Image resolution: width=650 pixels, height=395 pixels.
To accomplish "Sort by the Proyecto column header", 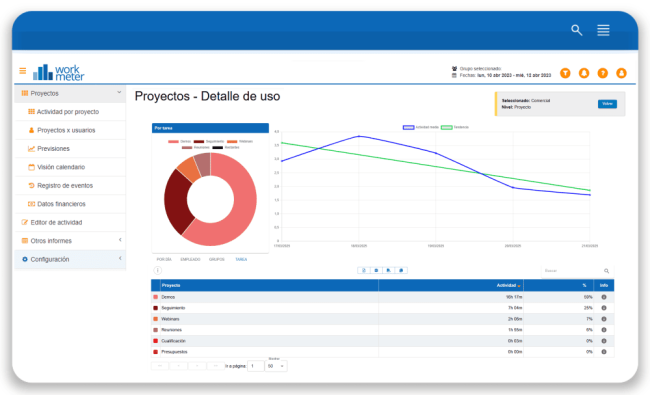I will (171, 285).
